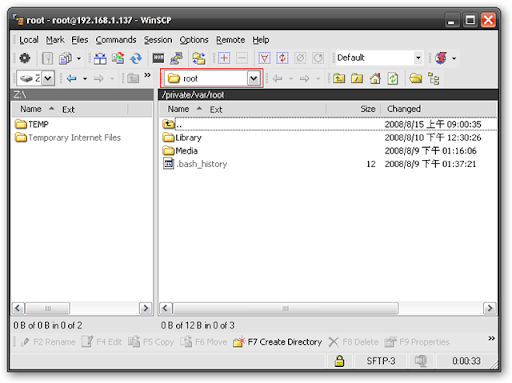The width and height of the screenshot is (512, 383).
Task: Click the Z:\ local path bar
Action: pyautogui.click(x=82, y=95)
